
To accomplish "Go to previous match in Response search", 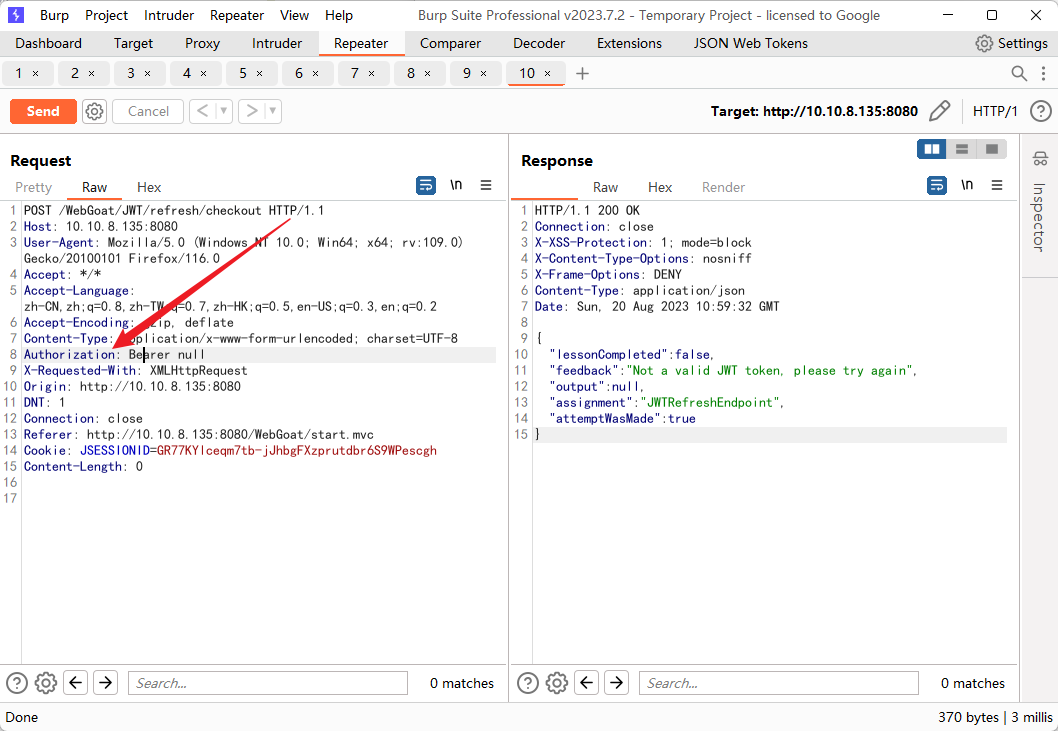I will point(586,683).
